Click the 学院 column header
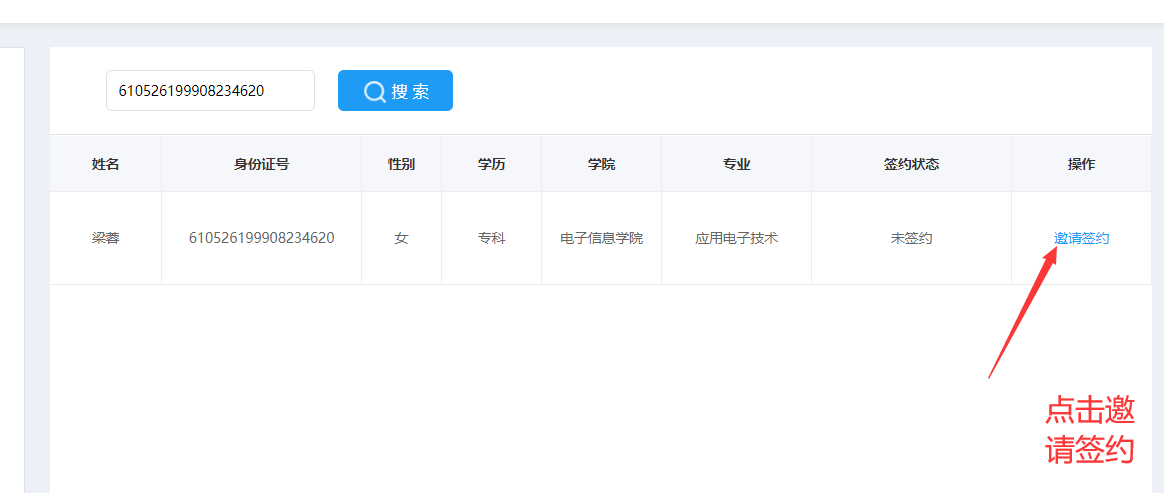Viewport: 1164px width, 493px height. tap(601, 164)
